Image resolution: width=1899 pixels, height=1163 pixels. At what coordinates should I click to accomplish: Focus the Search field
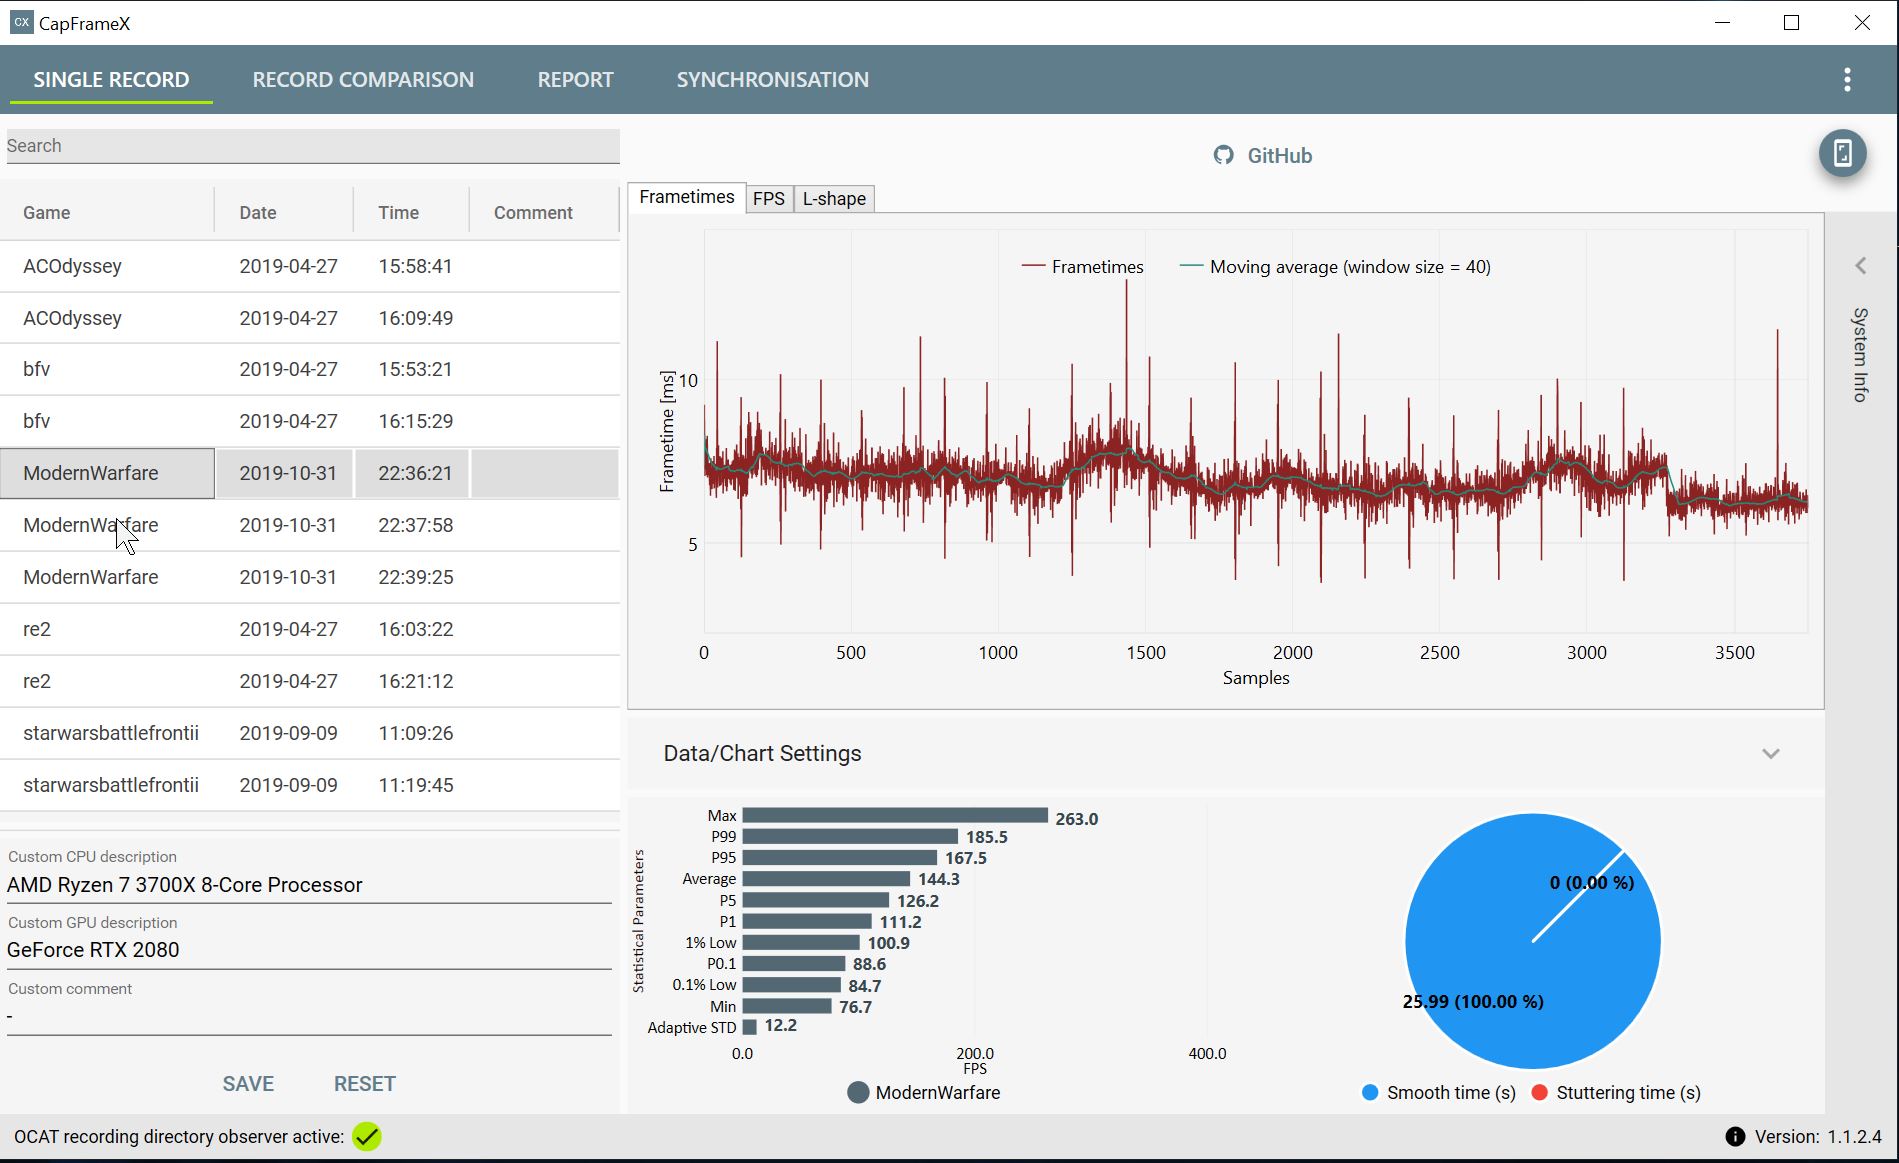(313, 146)
